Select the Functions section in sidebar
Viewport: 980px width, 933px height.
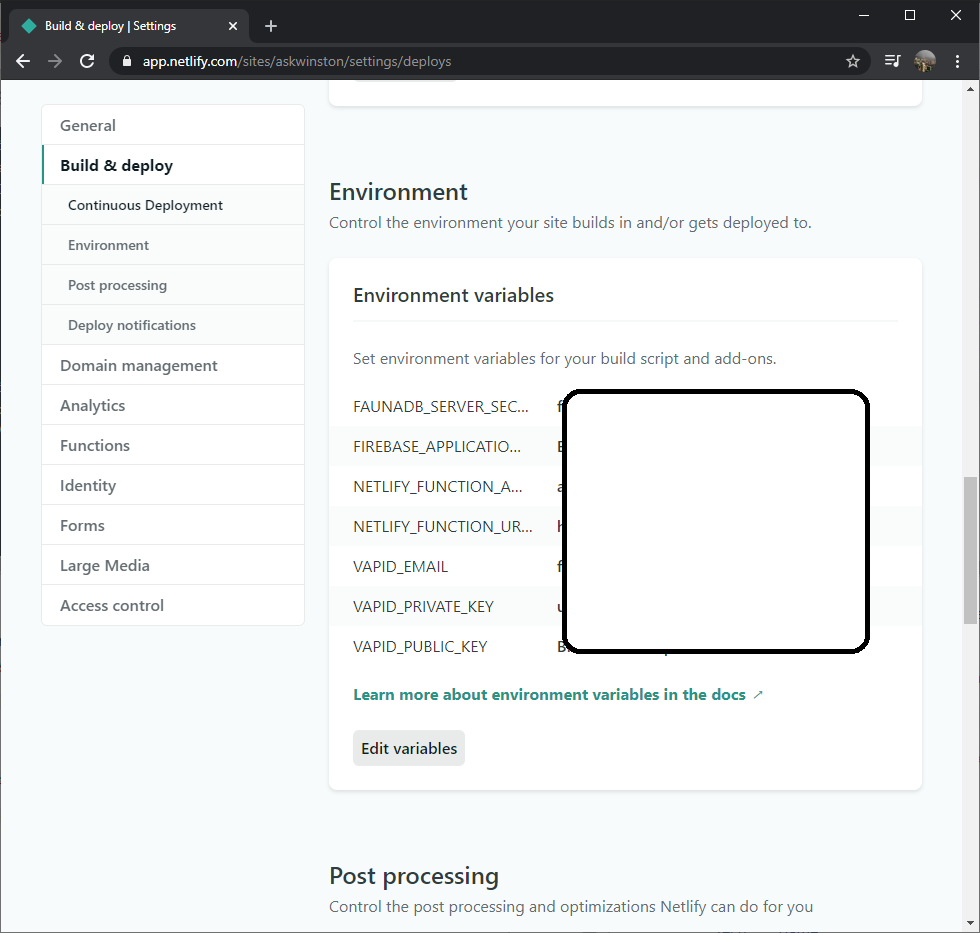94,445
